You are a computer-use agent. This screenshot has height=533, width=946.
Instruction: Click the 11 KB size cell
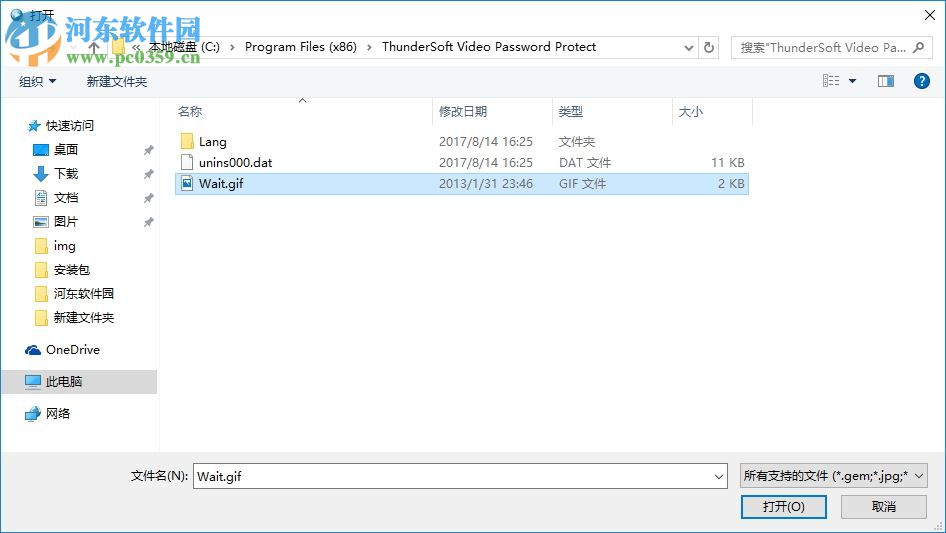[x=728, y=162]
